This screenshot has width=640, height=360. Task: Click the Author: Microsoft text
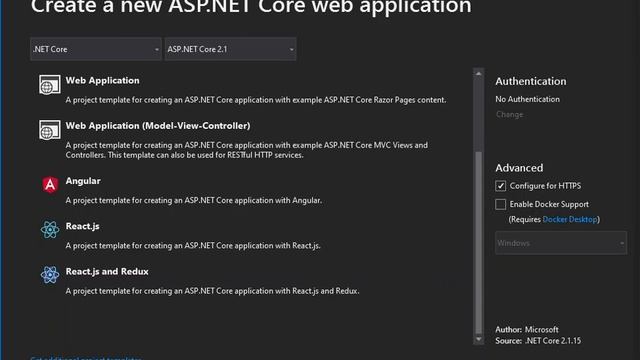tap(527, 329)
